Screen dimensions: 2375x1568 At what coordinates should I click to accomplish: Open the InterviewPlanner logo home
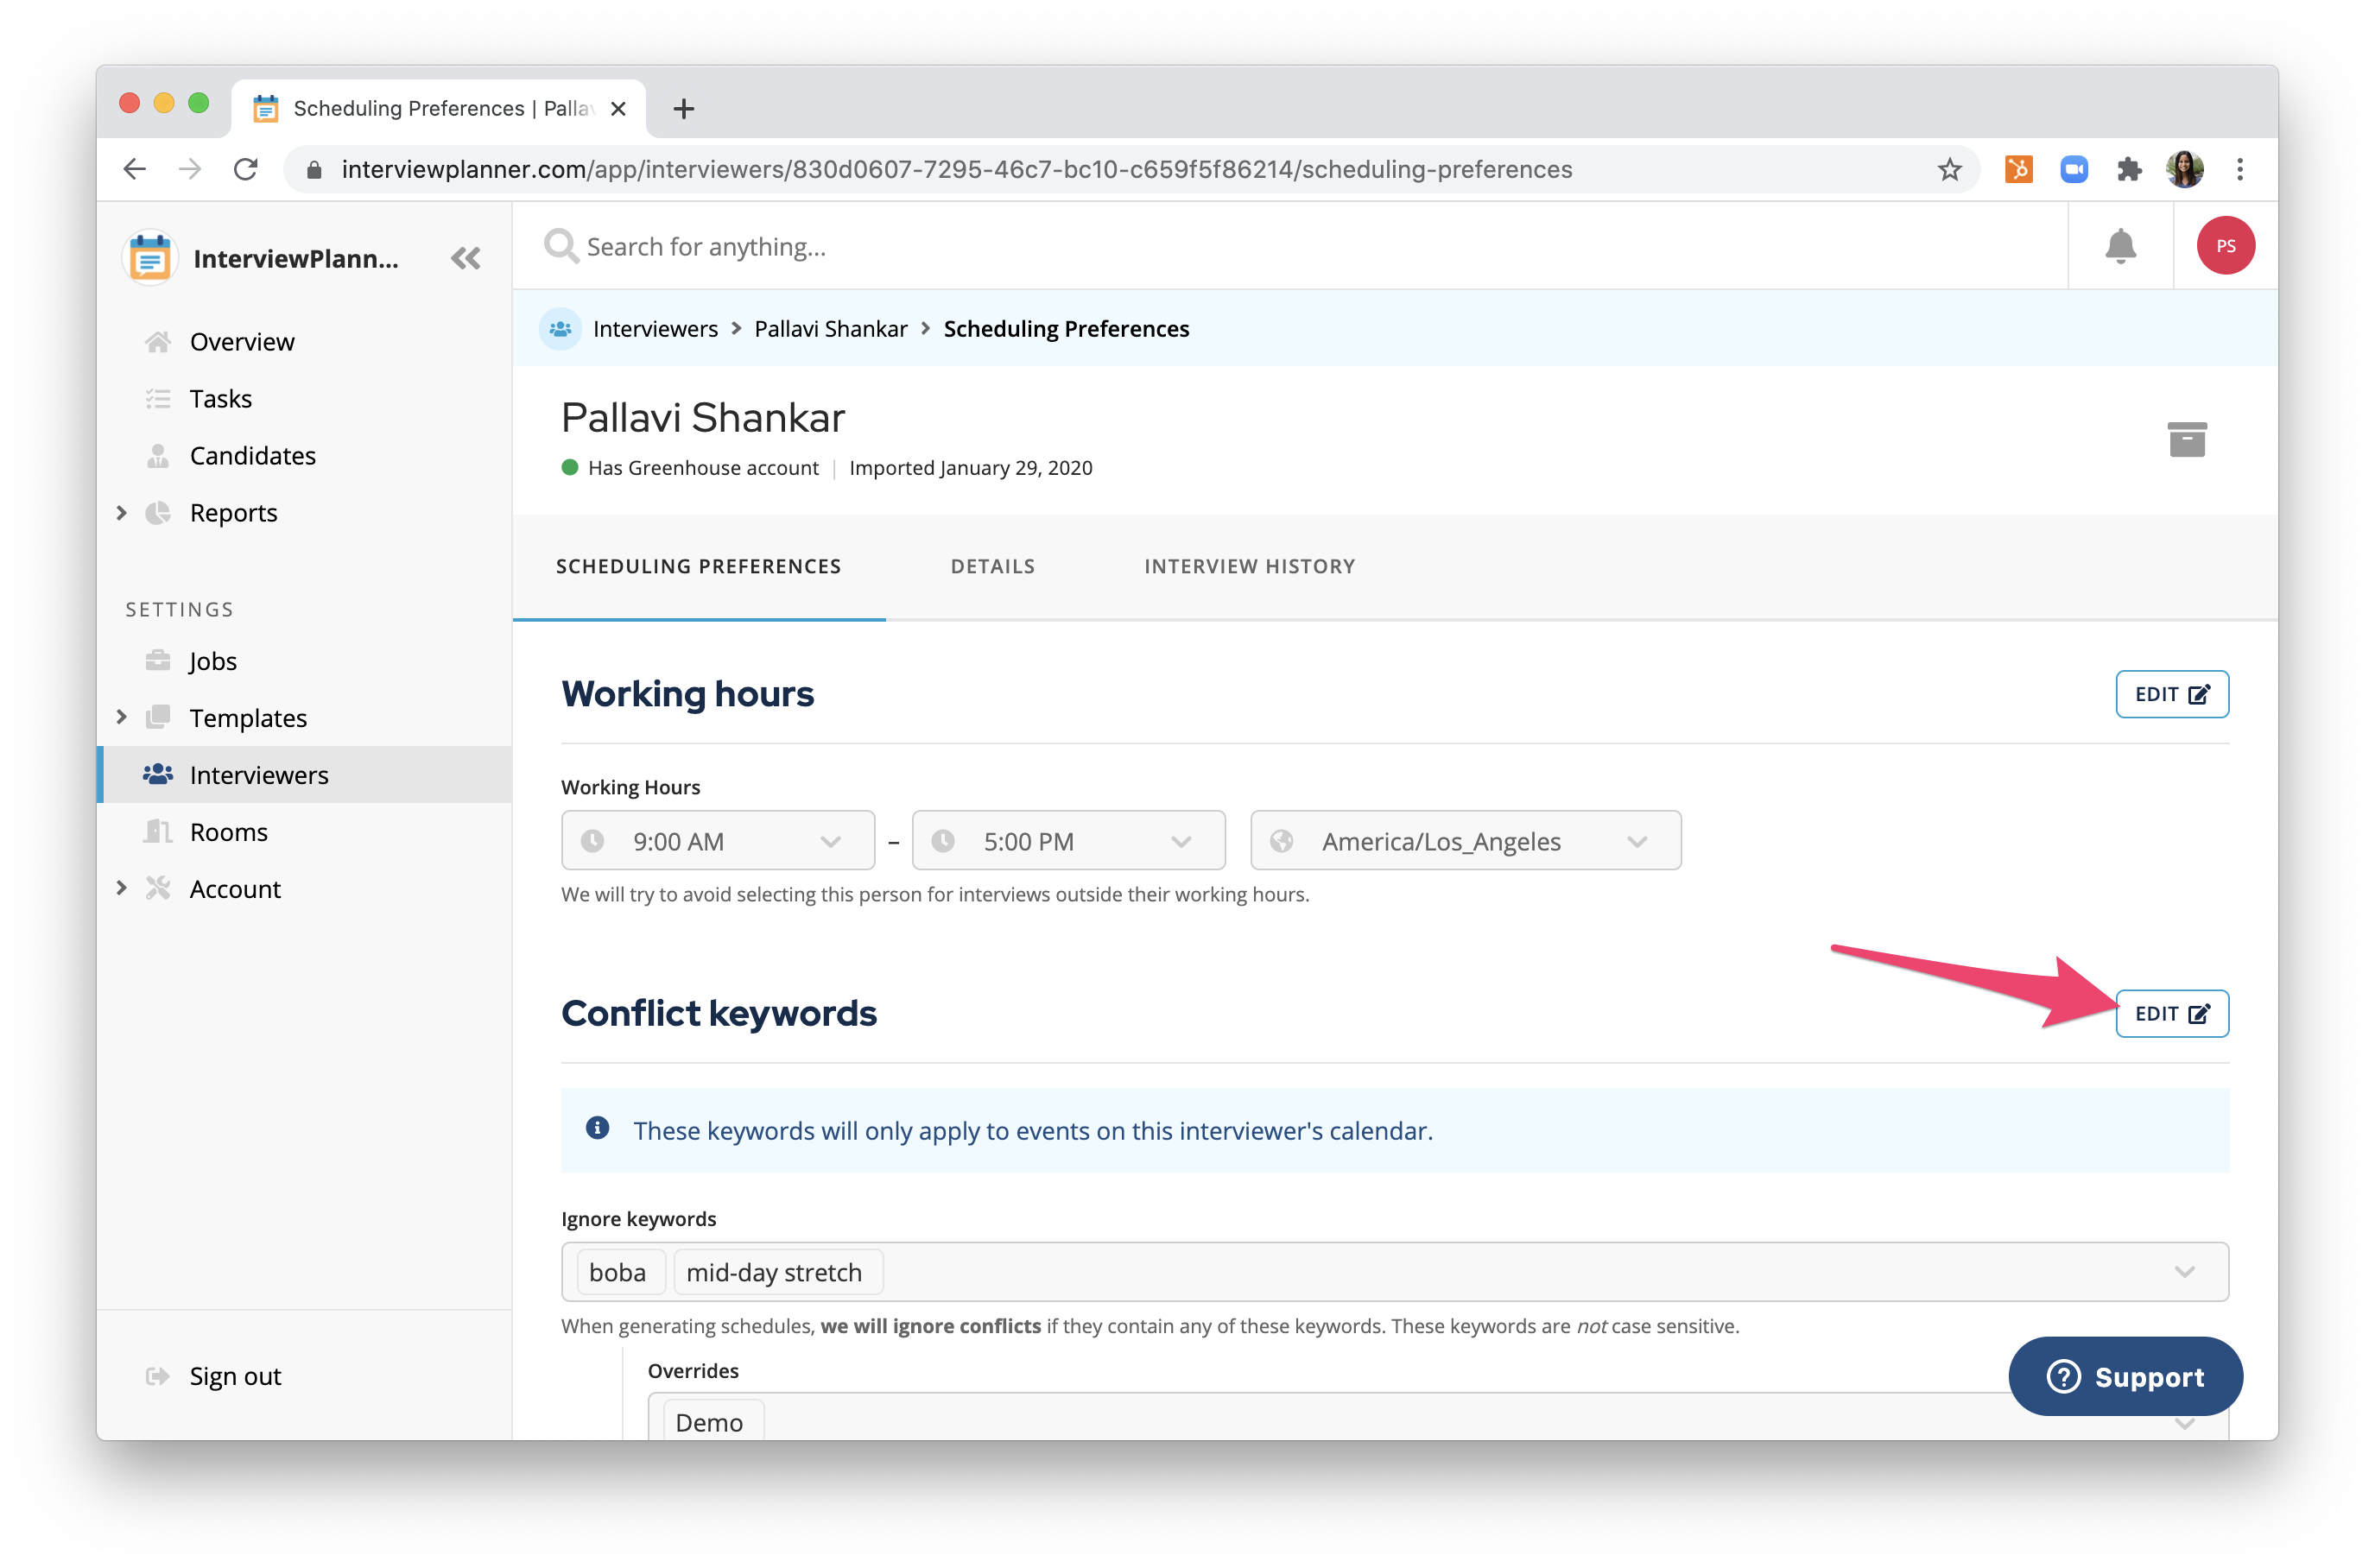pos(150,258)
